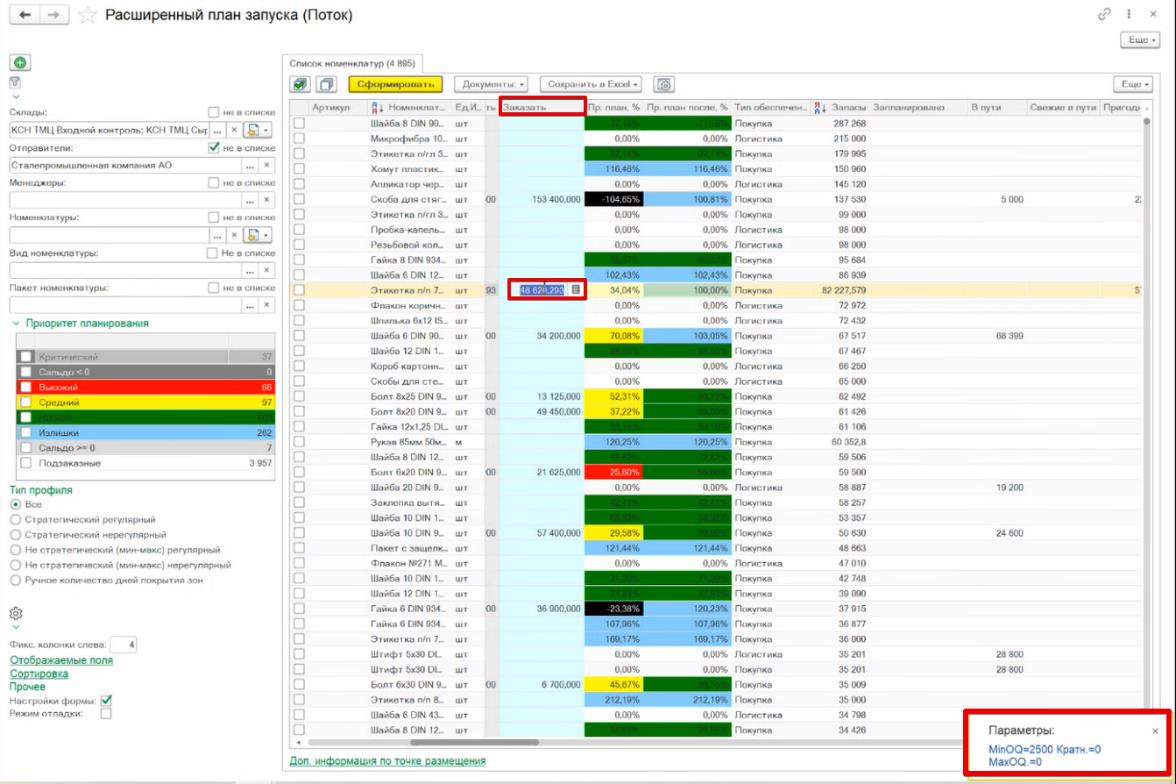Expand the Сохранить в Excel dropdown
The image size is (1176, 784).
click(x=592, y=84)
